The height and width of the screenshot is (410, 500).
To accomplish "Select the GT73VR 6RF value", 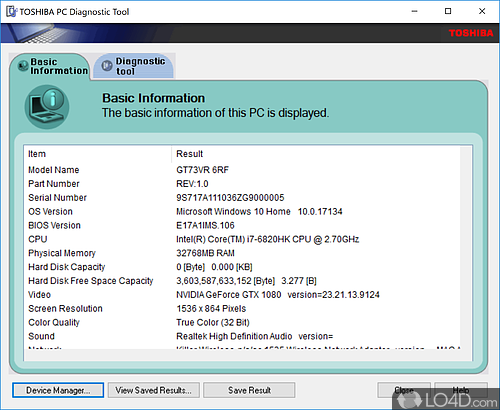I will [x=202, y=170].
